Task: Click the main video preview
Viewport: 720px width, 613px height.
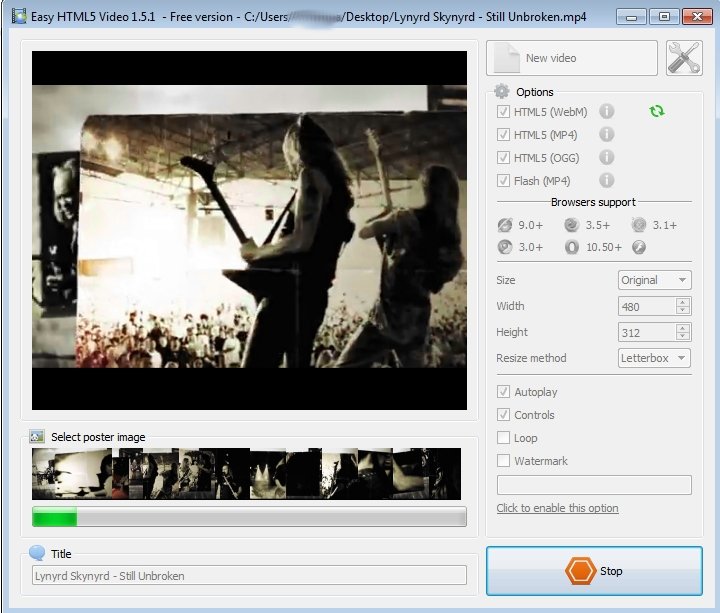Action: tap(249, 230)
